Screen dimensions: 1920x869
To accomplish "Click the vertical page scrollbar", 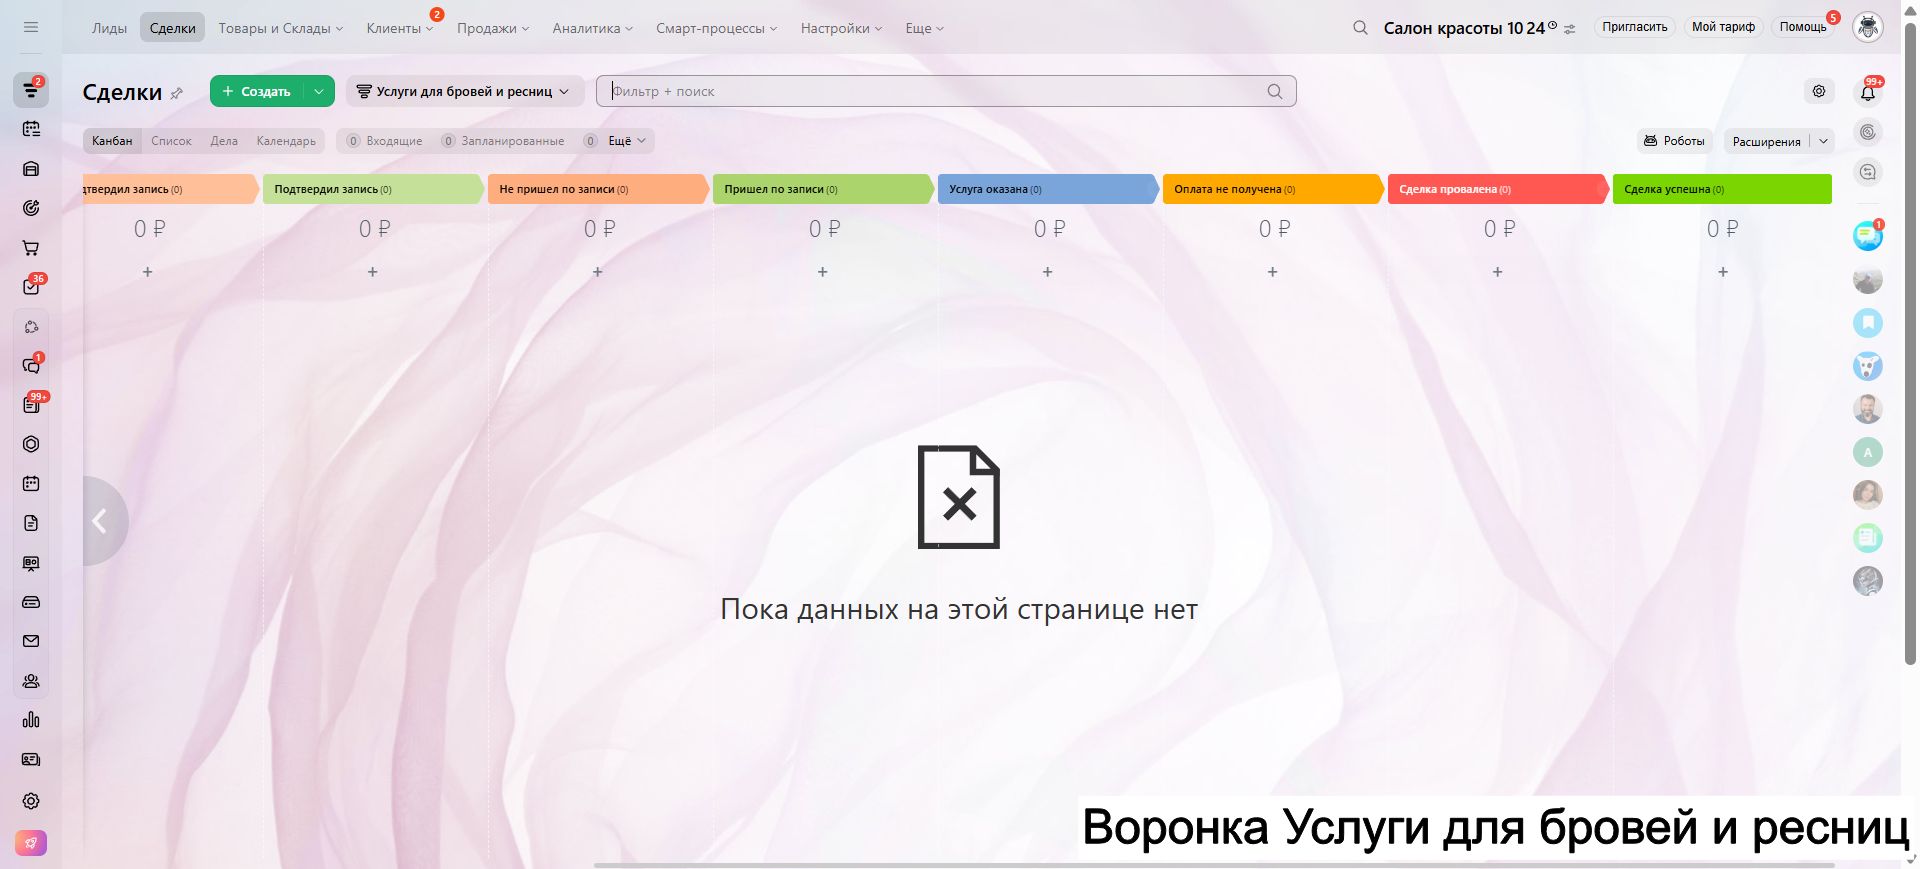I will [1910, 343].
